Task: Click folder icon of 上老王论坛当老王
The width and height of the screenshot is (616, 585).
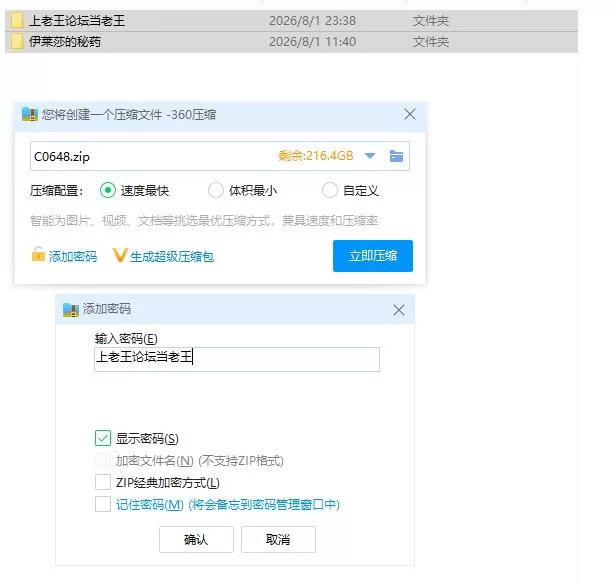Action: coord(17,20)
